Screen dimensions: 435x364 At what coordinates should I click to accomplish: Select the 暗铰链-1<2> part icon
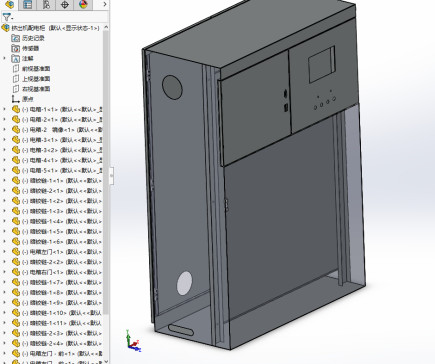click(16, 201)
